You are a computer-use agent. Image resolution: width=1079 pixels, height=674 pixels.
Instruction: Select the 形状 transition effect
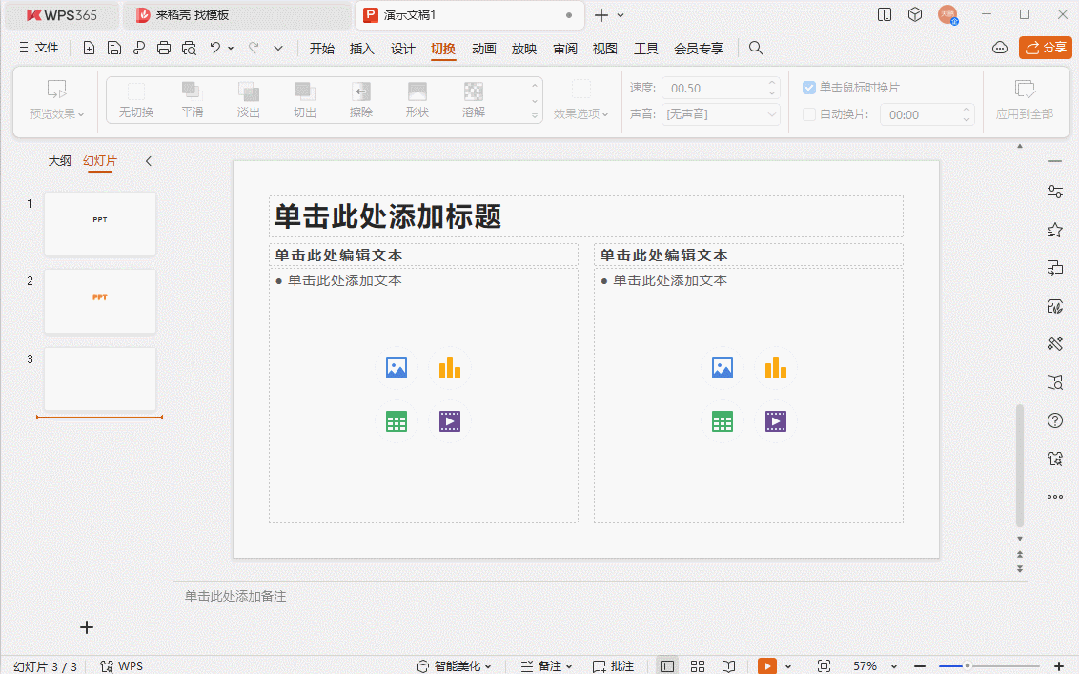tap(418, 99)
